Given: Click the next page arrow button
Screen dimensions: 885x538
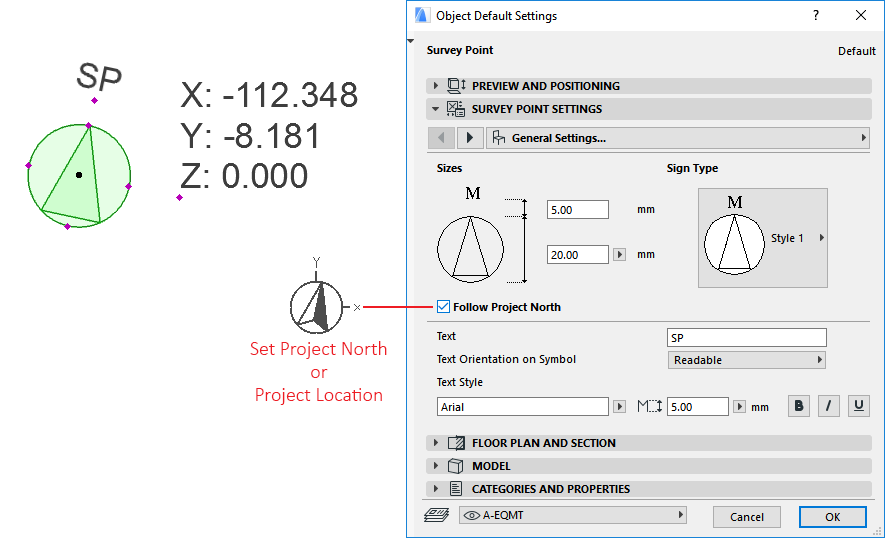Looking at the screenshot, I should [470, 138].
